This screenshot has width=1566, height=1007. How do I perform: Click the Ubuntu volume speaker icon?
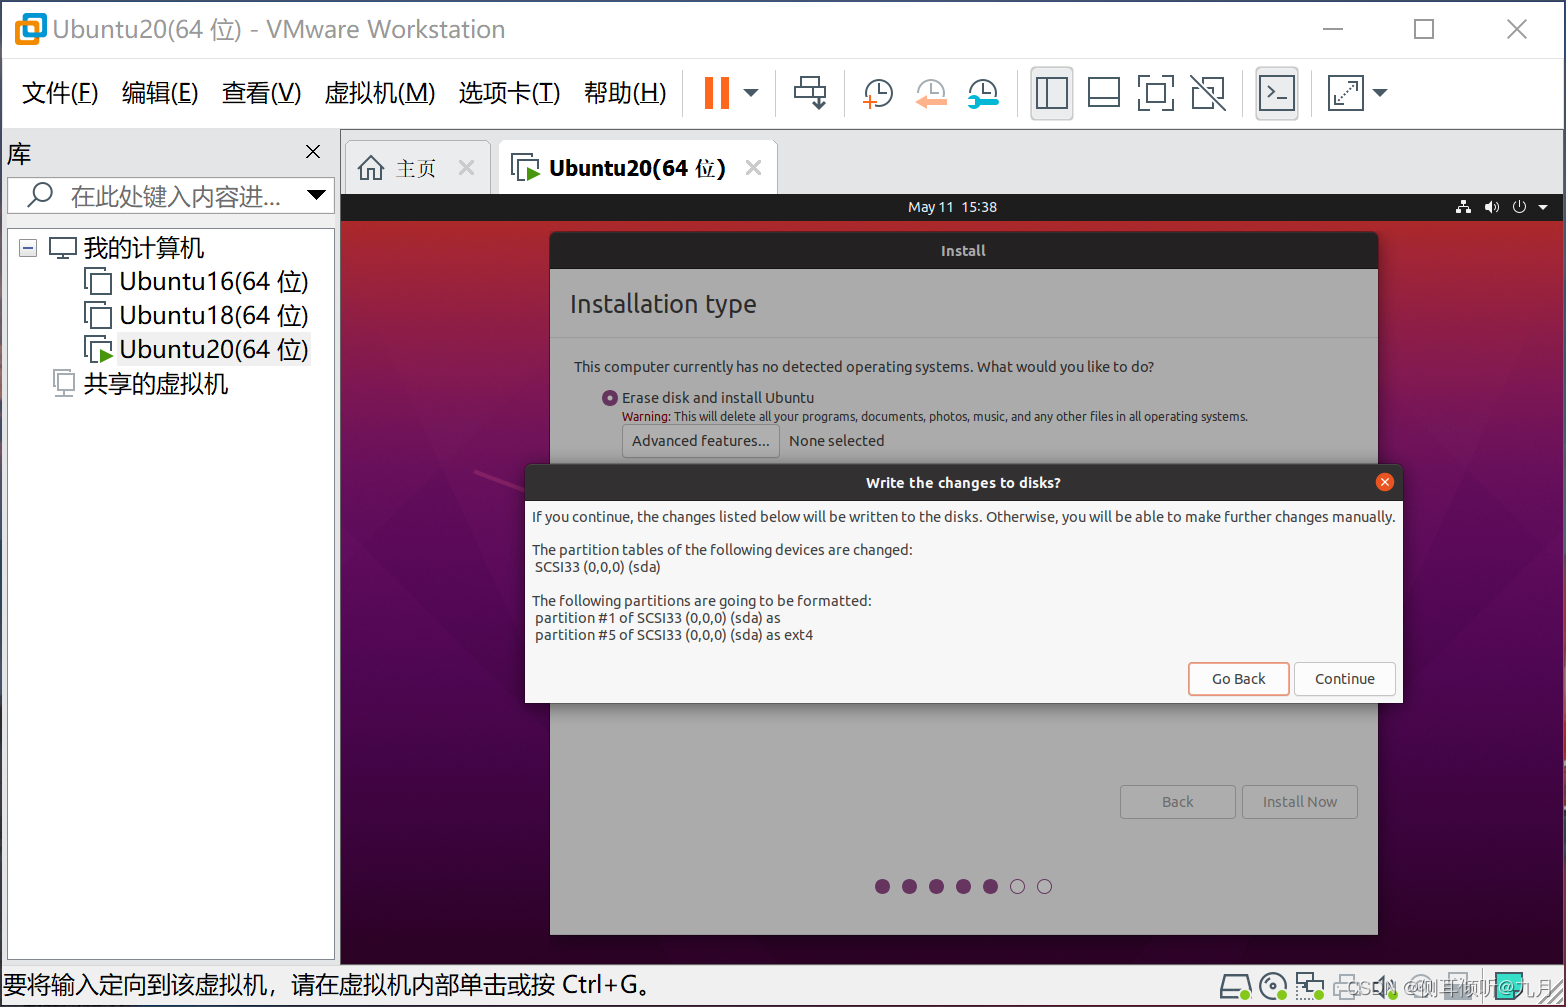(1492, 207)
